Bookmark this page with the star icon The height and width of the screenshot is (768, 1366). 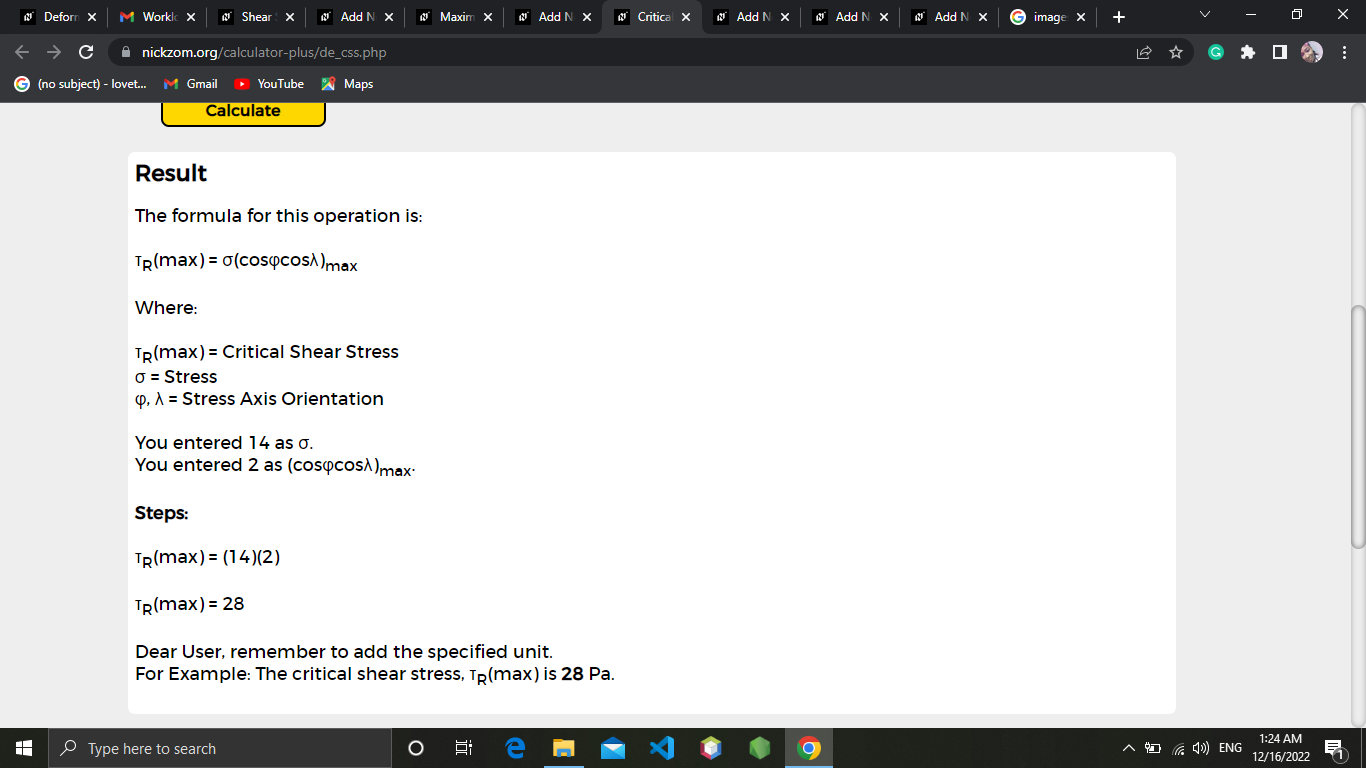(1176, 52)
